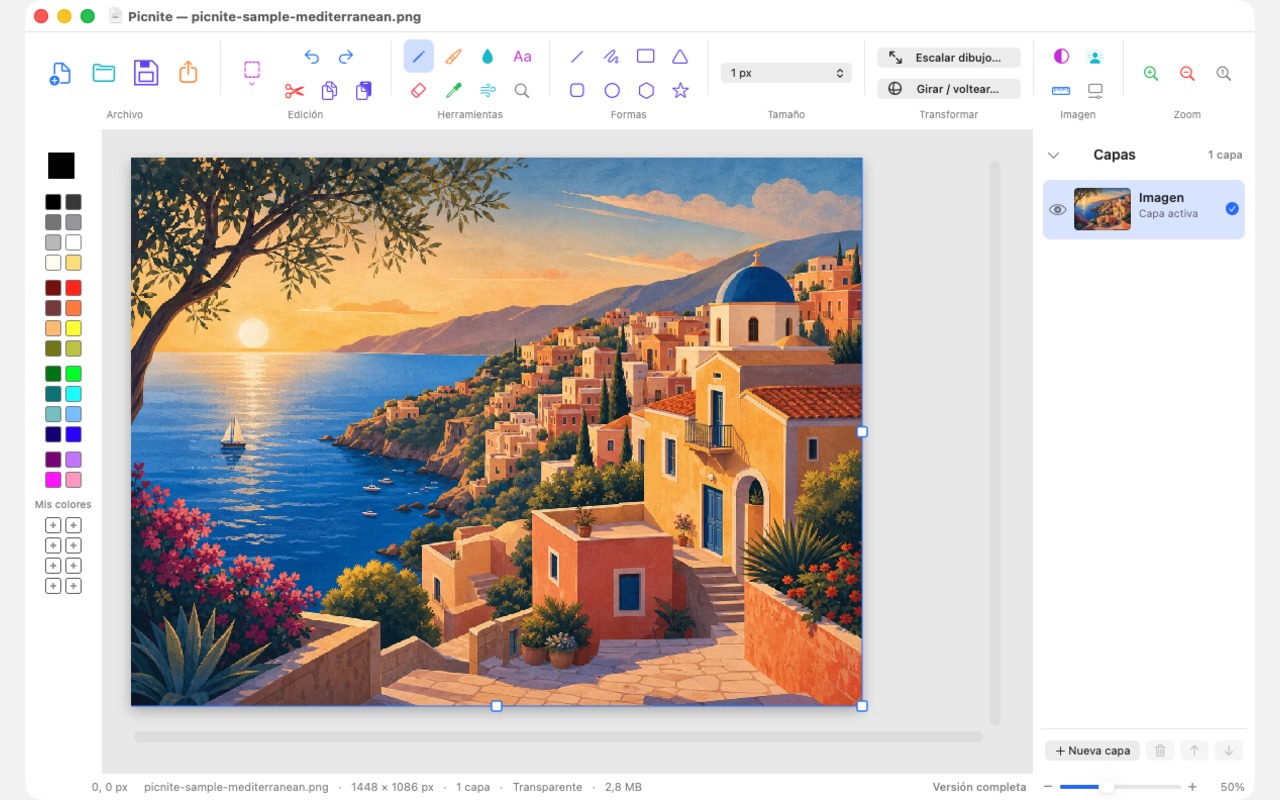This screenshot has width=1280, height=800.
Task: Select the Aa text tool
Action: (522, 57)
